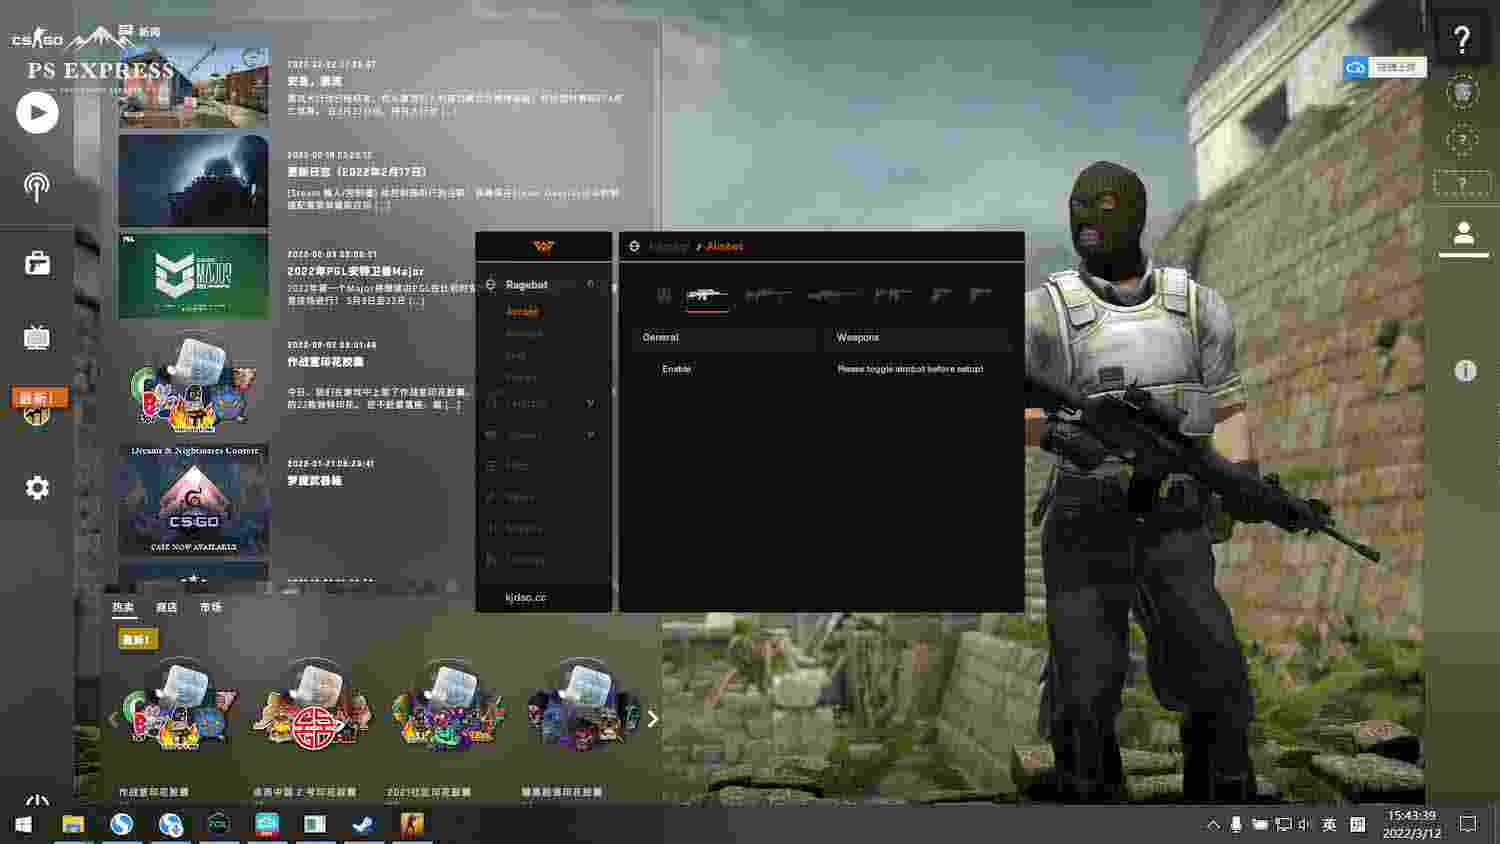Select the sixth pistol weapon icon

tap(941, 295)
